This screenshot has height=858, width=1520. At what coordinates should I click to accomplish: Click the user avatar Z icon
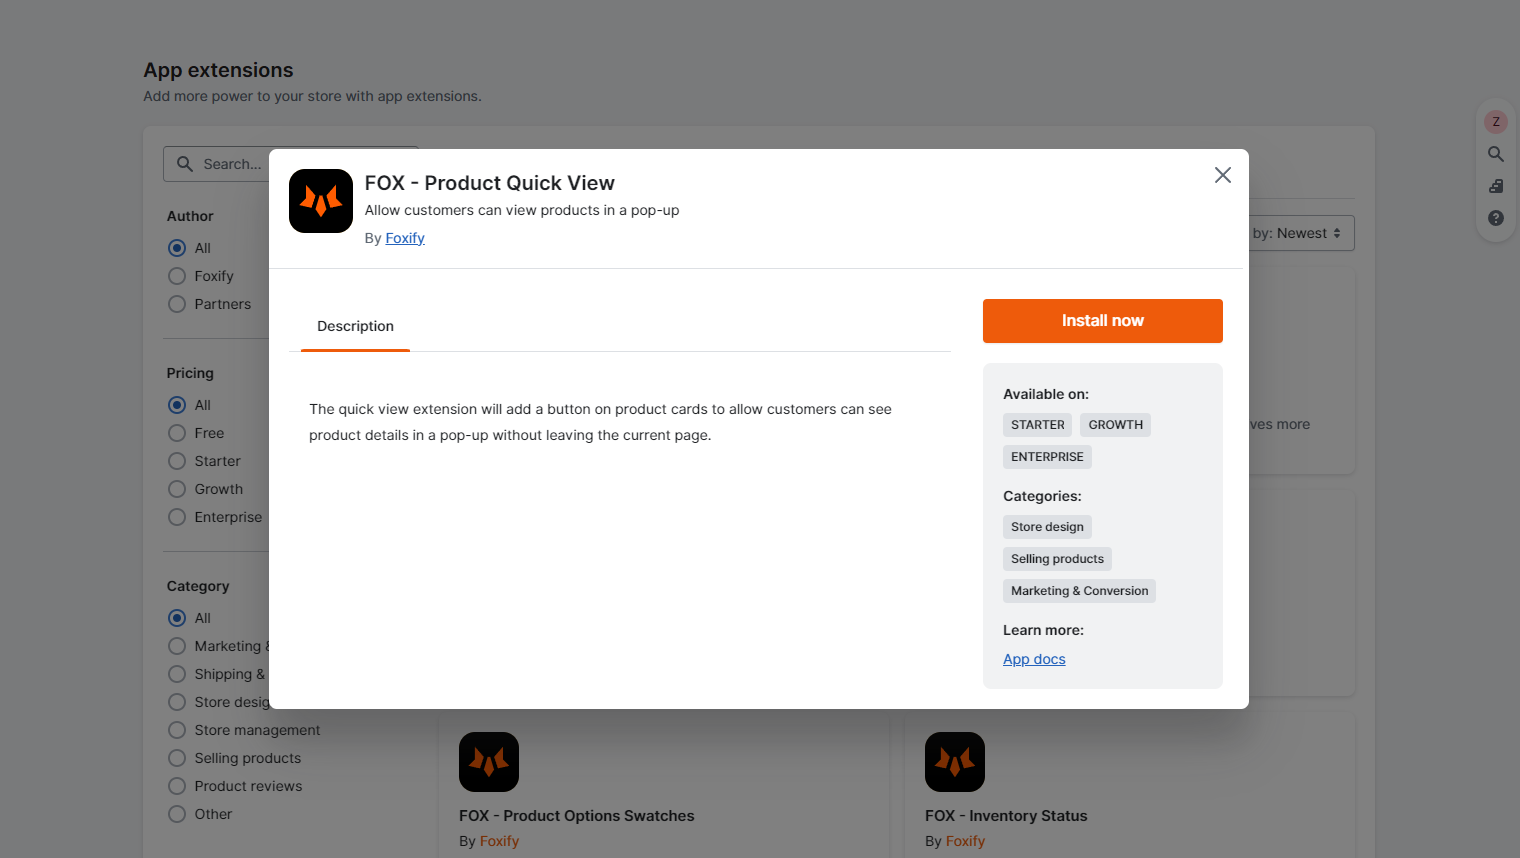pyautogui.click(x=1496, y=122)
